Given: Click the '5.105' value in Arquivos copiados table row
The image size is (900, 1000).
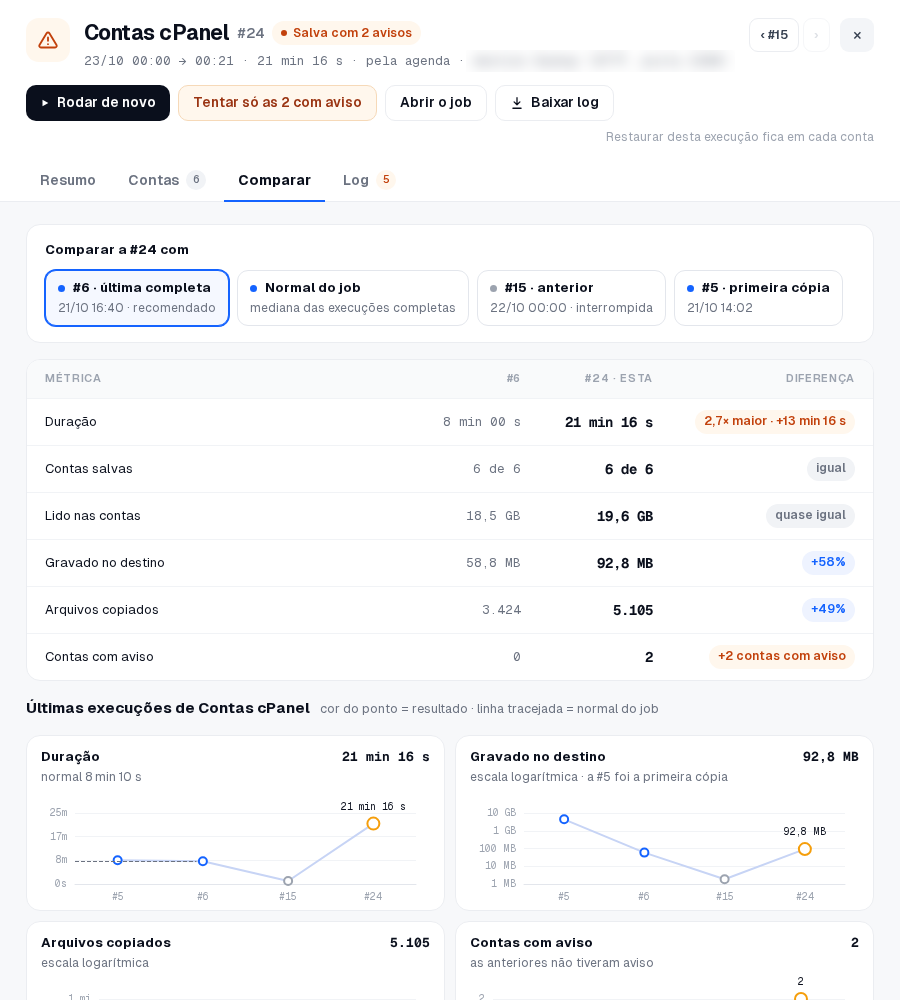Looking at the screenshot, I should point(633,611).
